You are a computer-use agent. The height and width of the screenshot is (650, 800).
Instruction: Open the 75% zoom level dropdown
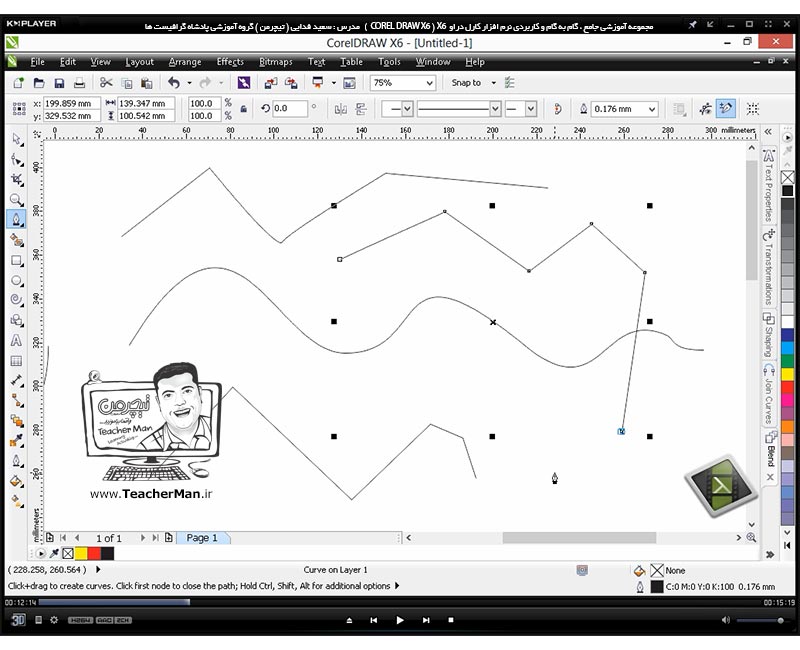click(430, 83)
